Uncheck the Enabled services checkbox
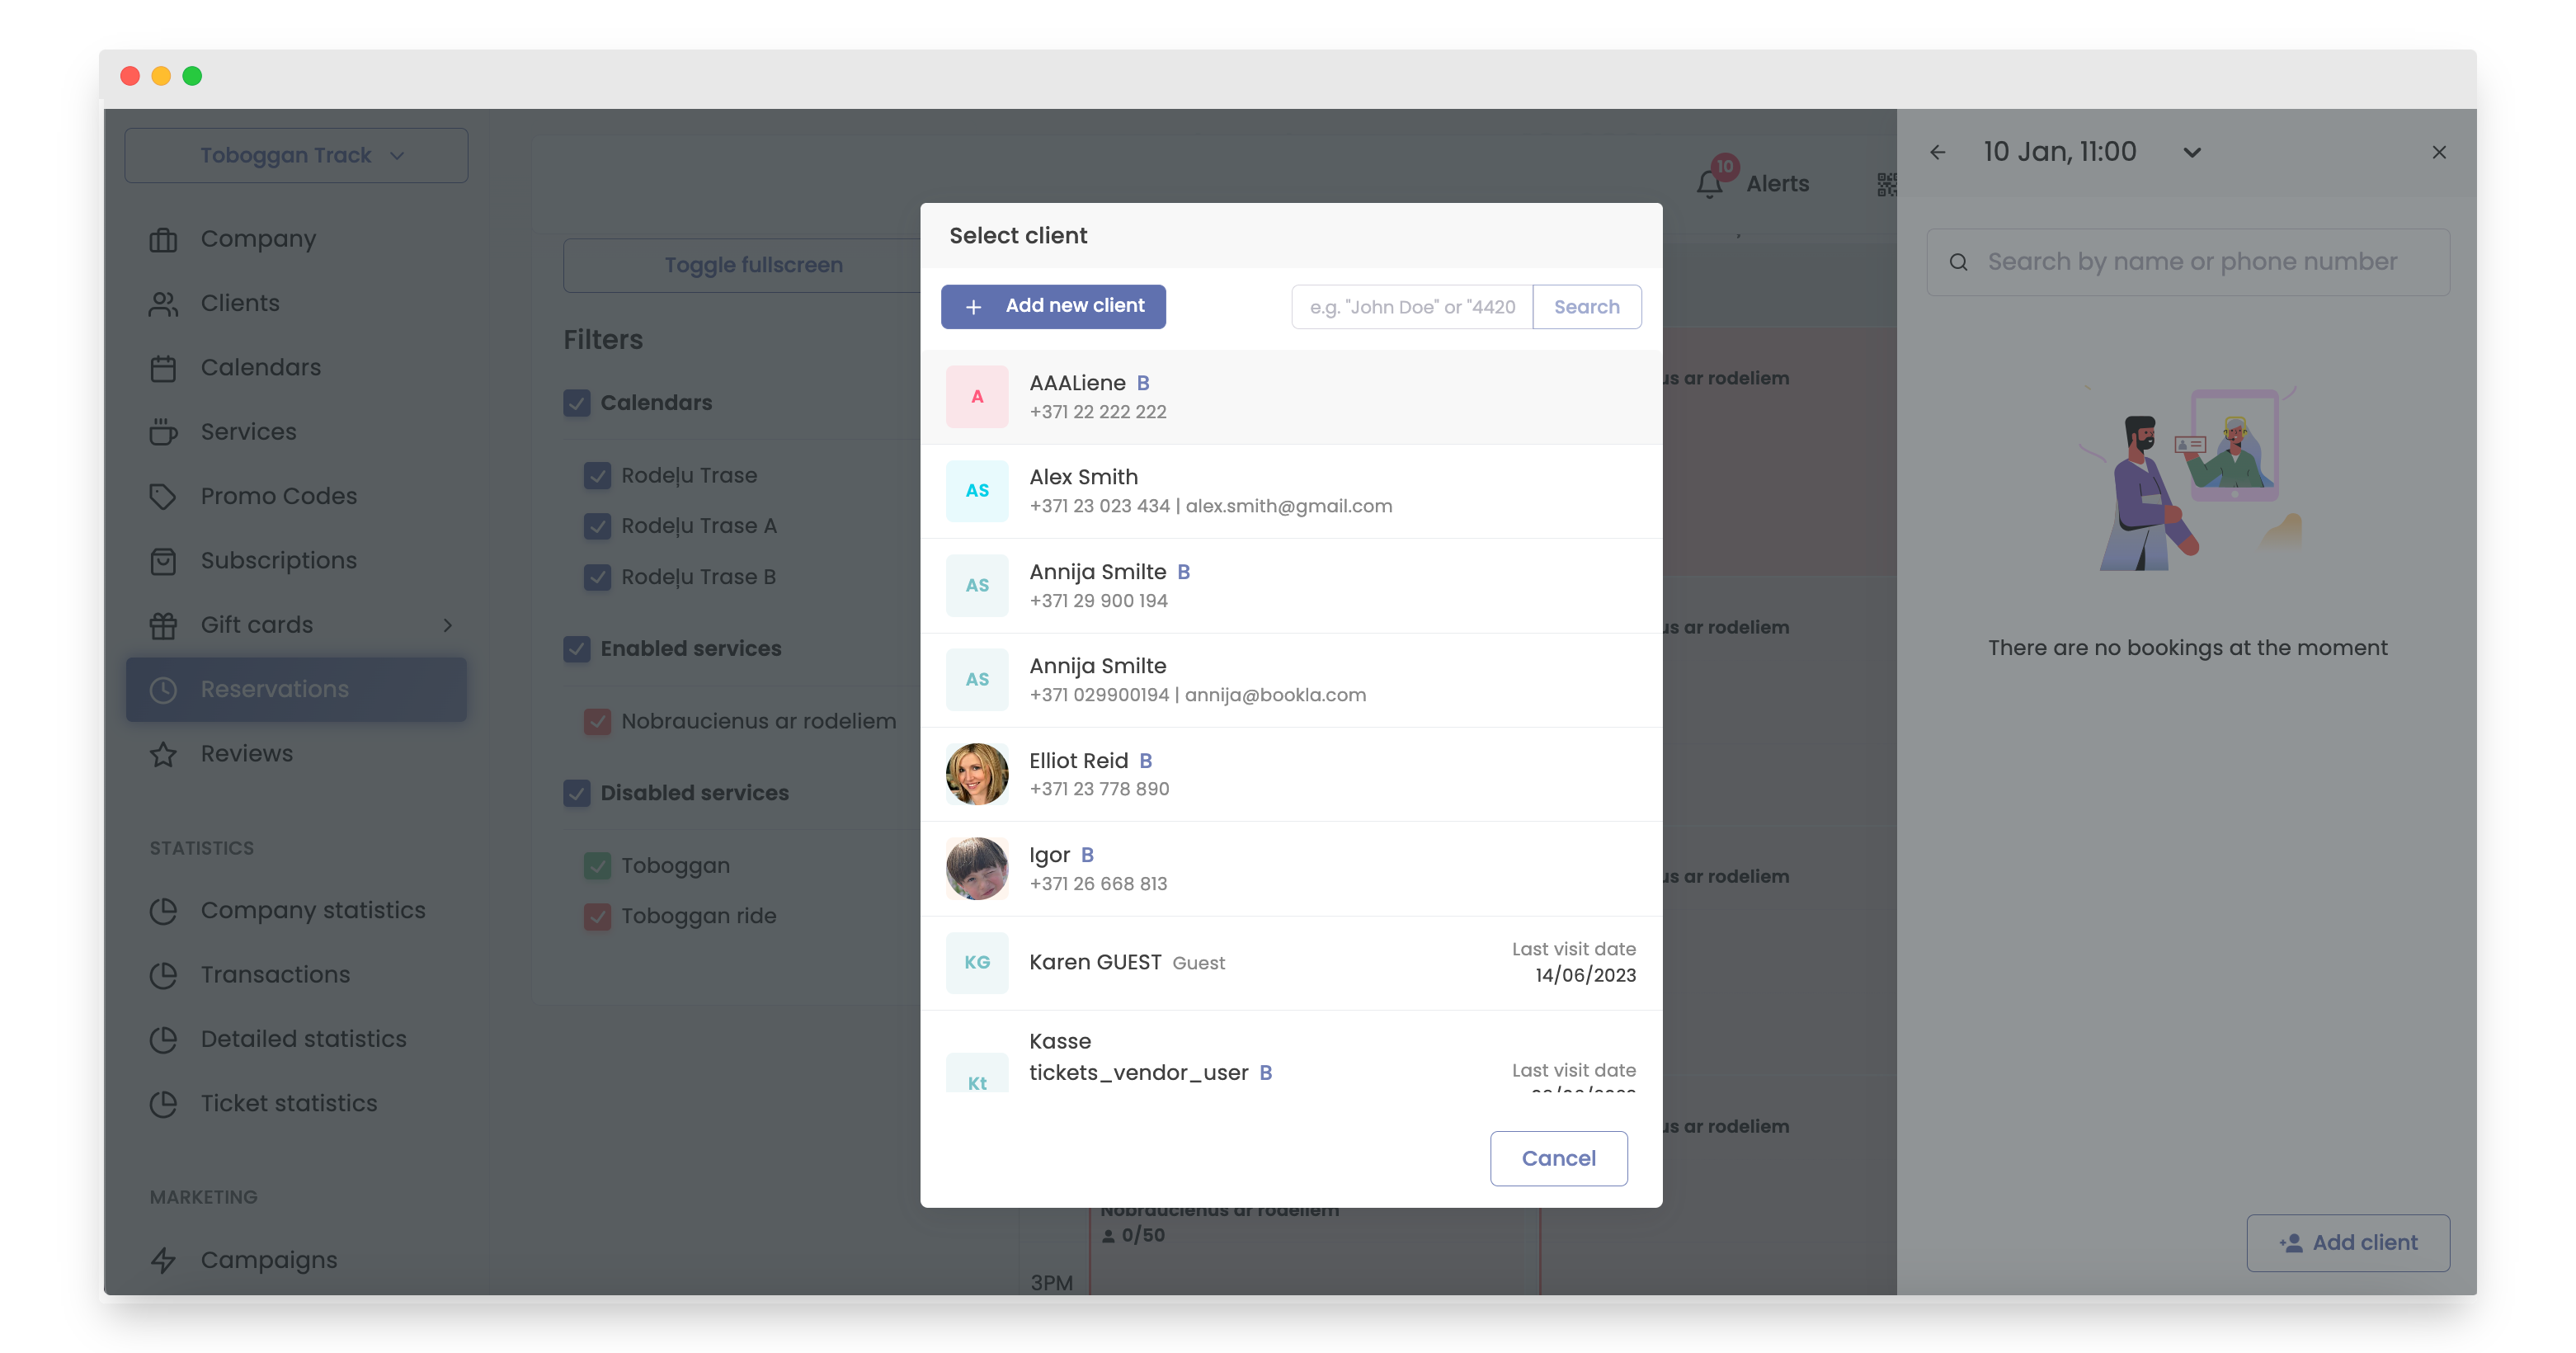 pyautogui.click(x=577, y=649)
